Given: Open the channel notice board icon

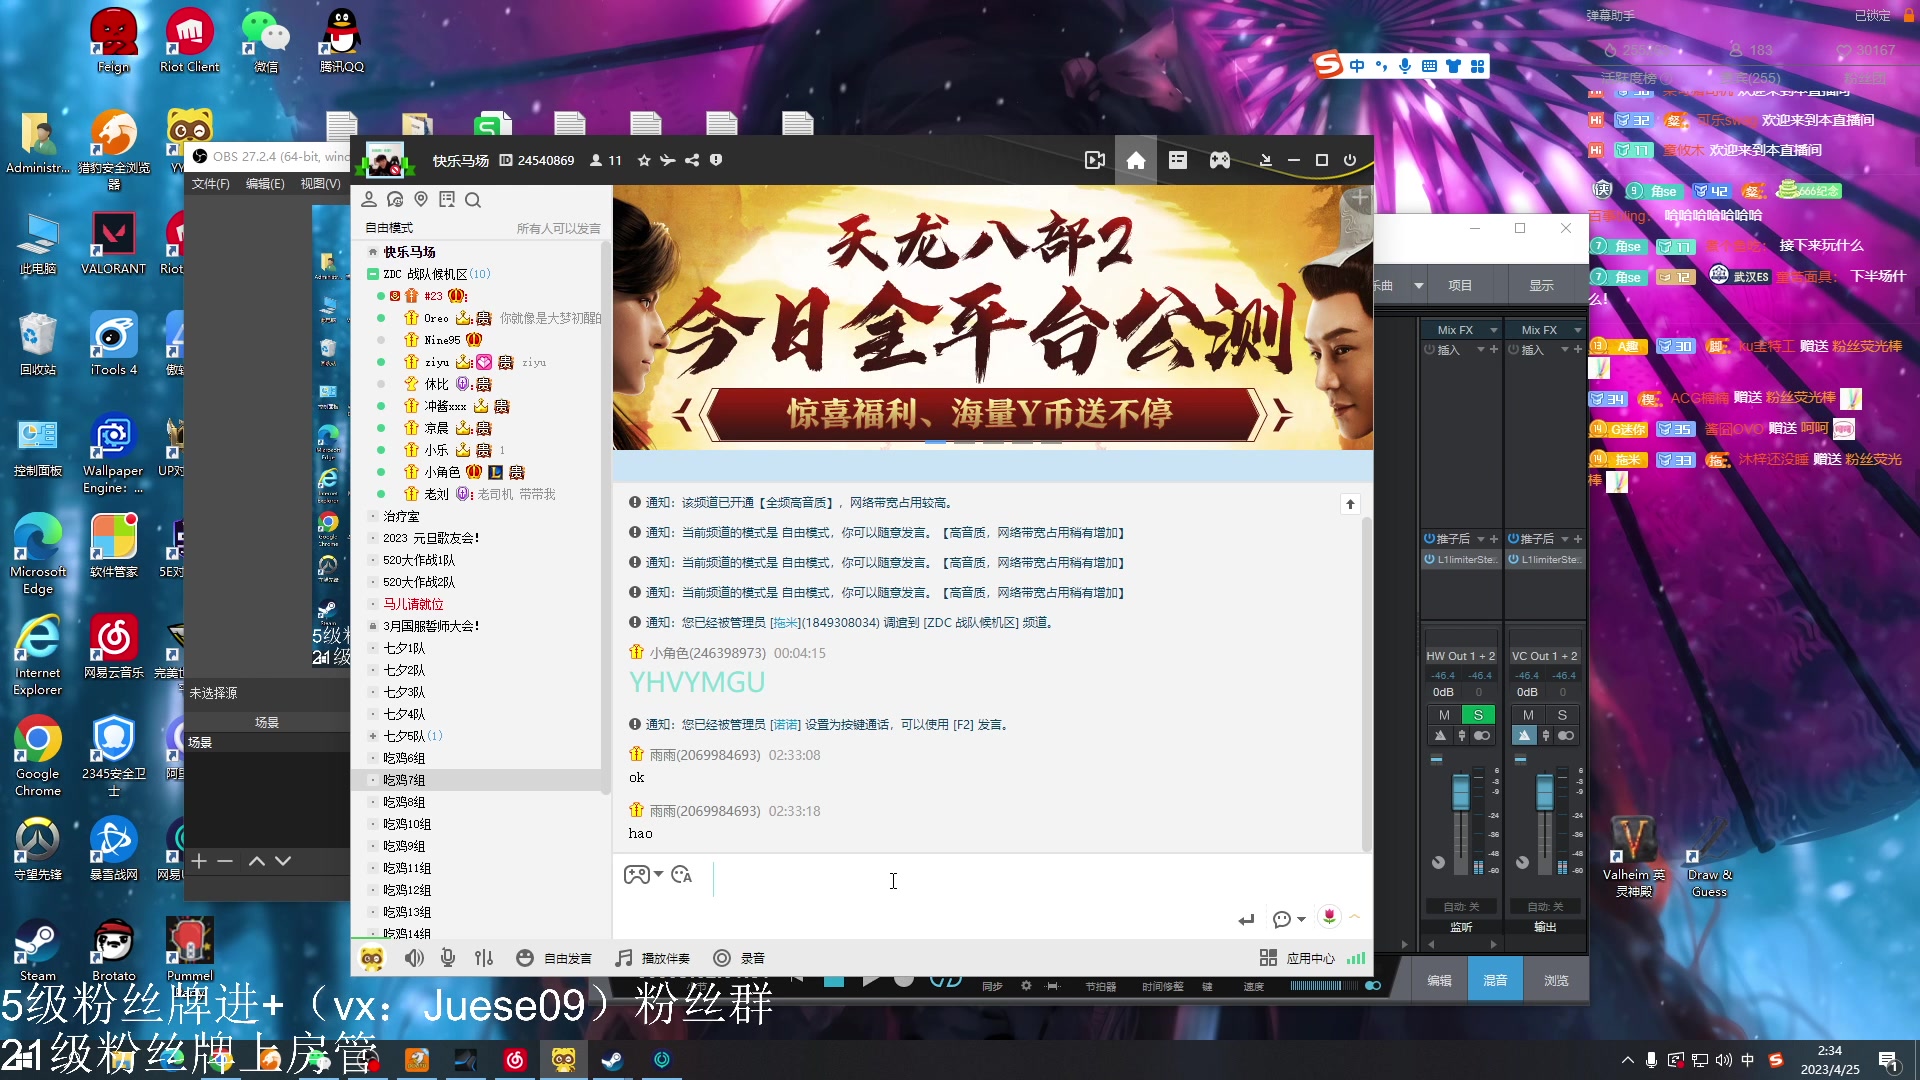Looking at the screenshot, I should (447, 199).
